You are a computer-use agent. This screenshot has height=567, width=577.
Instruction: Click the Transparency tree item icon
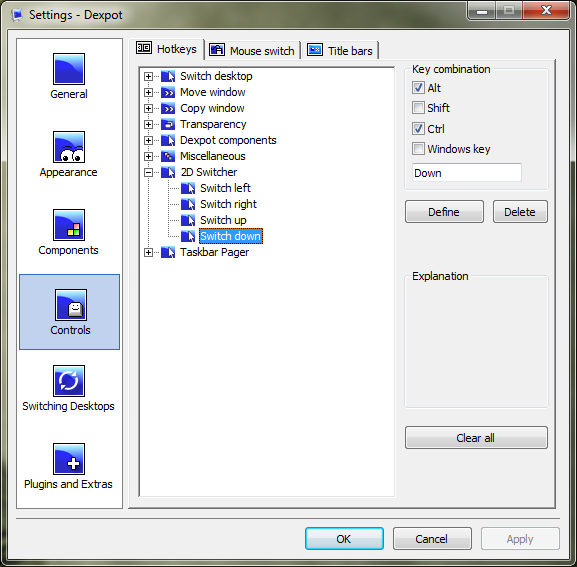(168, 124)
